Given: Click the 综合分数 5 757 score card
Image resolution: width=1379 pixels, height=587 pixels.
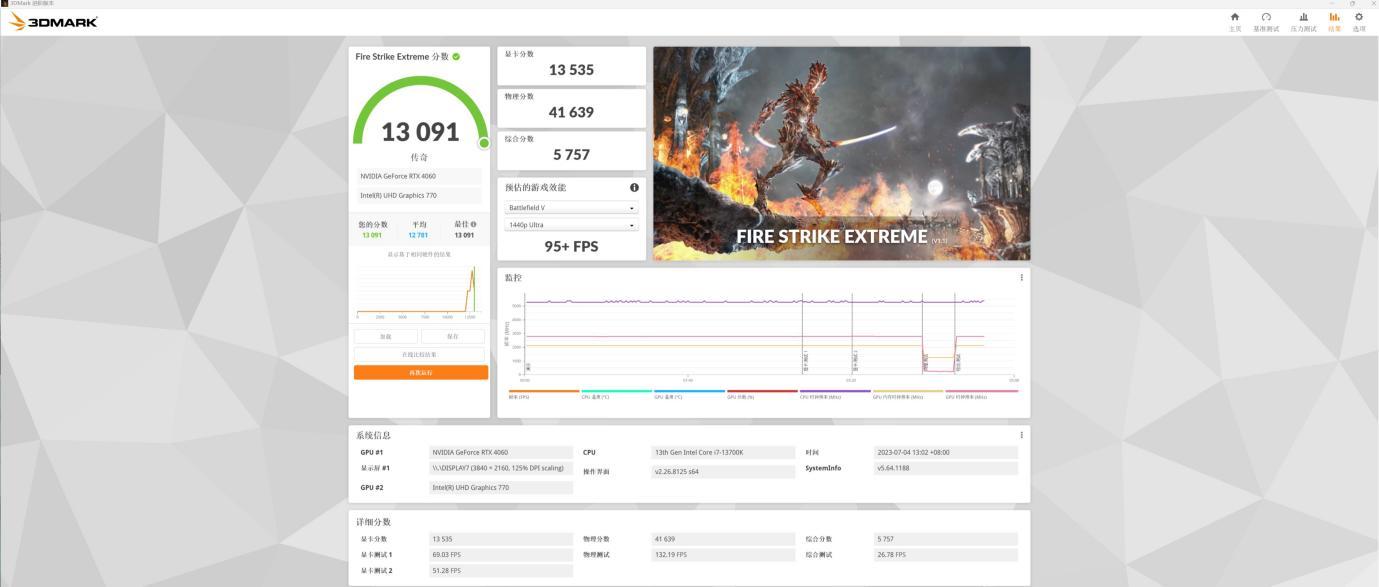Looking at the screenshot, I should click(571, 150).
